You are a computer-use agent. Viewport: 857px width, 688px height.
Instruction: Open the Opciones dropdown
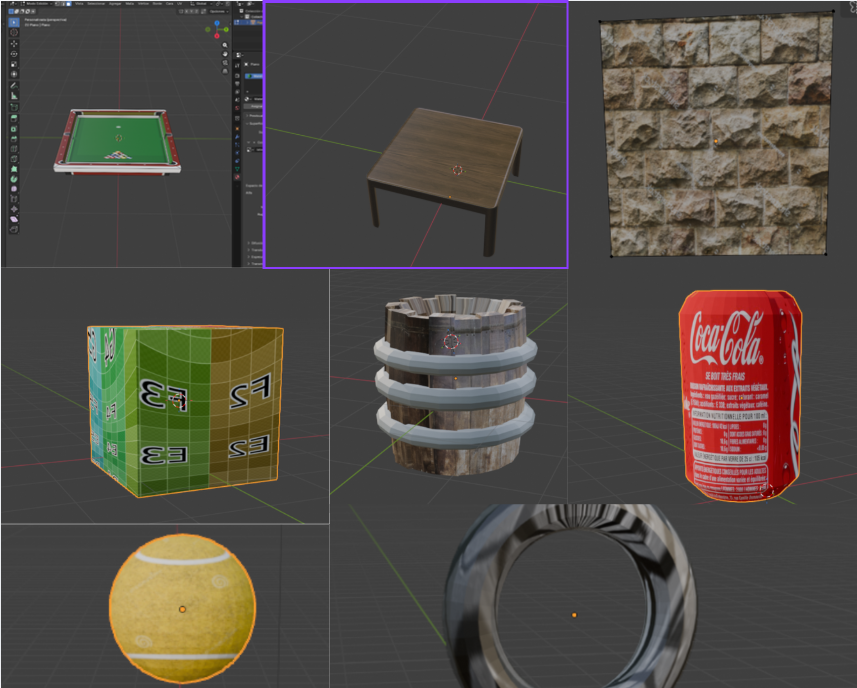pos(219,11)
